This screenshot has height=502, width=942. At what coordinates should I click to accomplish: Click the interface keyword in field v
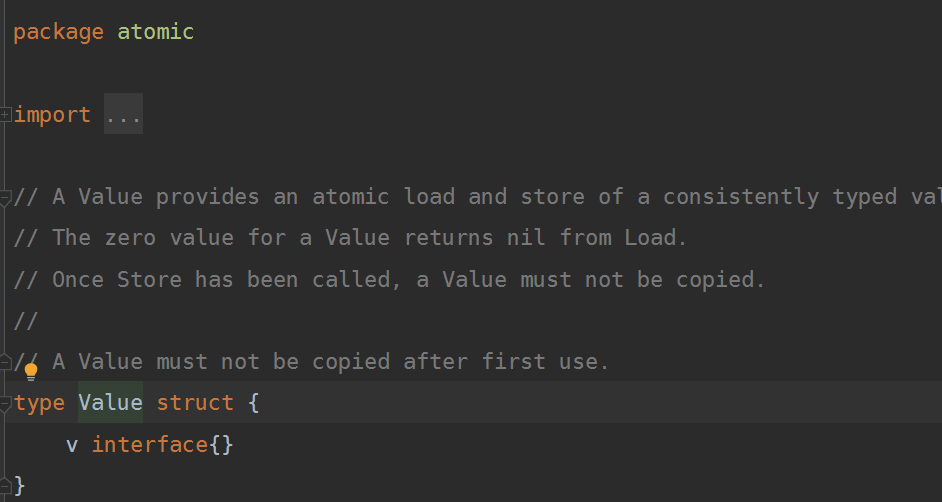tap(150, 444)
